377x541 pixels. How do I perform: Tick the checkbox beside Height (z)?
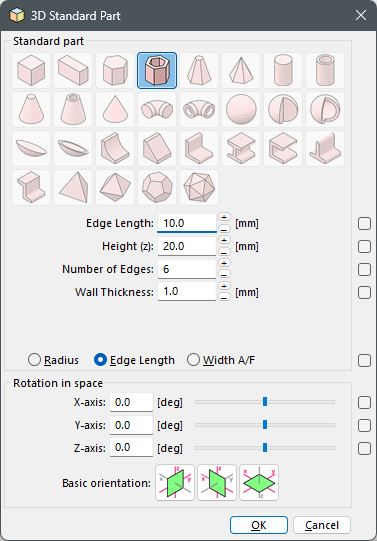[364, 247]
